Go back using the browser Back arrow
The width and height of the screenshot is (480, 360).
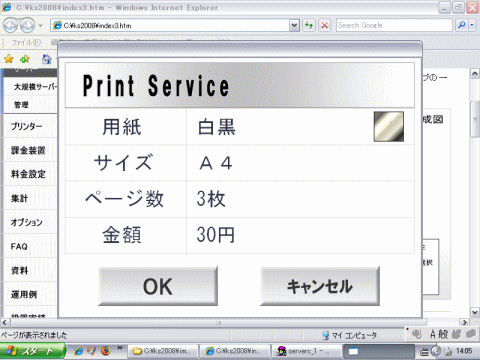[x=10, y=25]
